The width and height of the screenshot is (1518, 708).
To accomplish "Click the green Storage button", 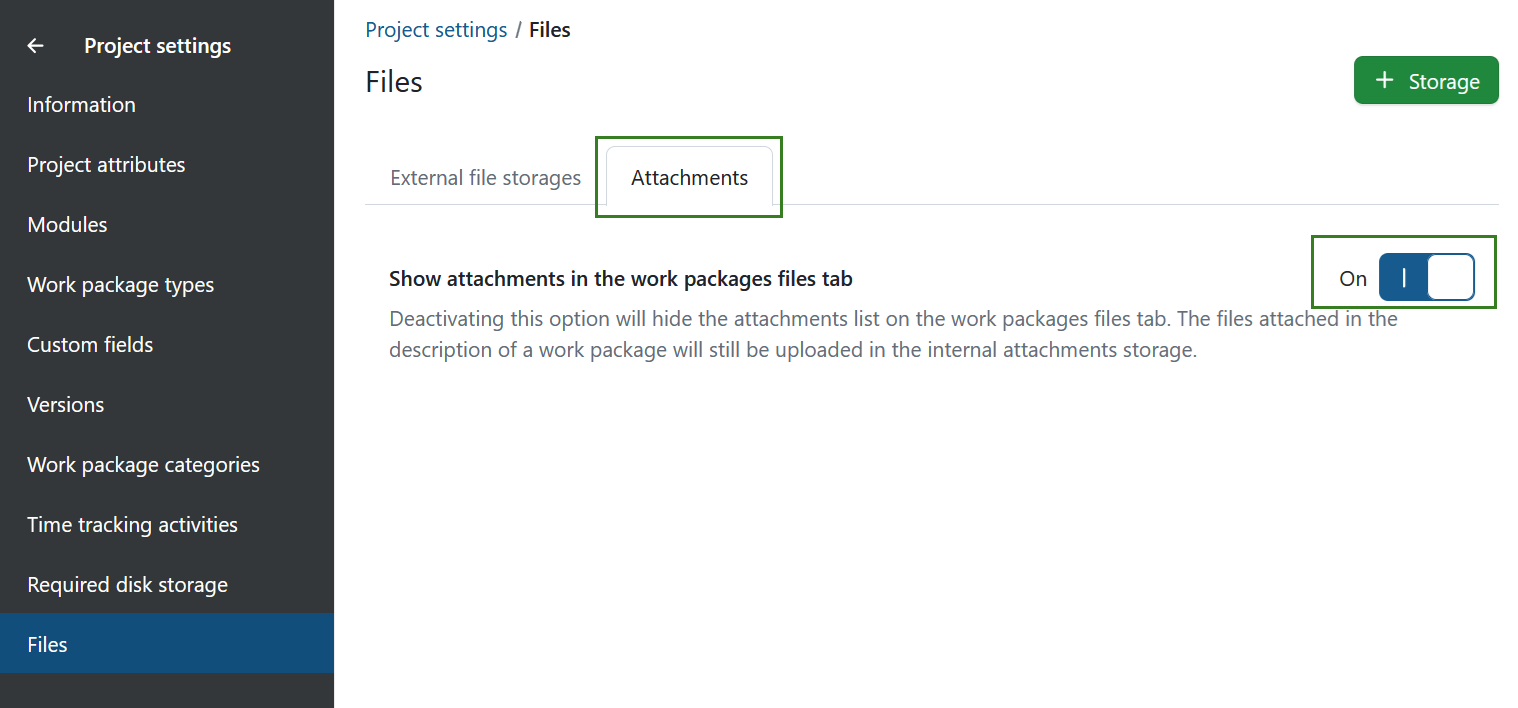I will [x=1425, y=81].
